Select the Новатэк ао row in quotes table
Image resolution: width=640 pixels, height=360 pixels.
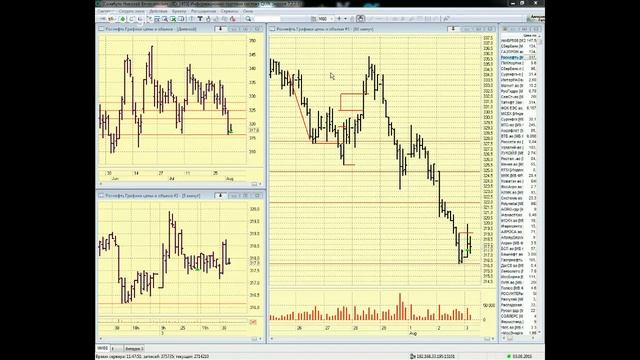(518, 181)
